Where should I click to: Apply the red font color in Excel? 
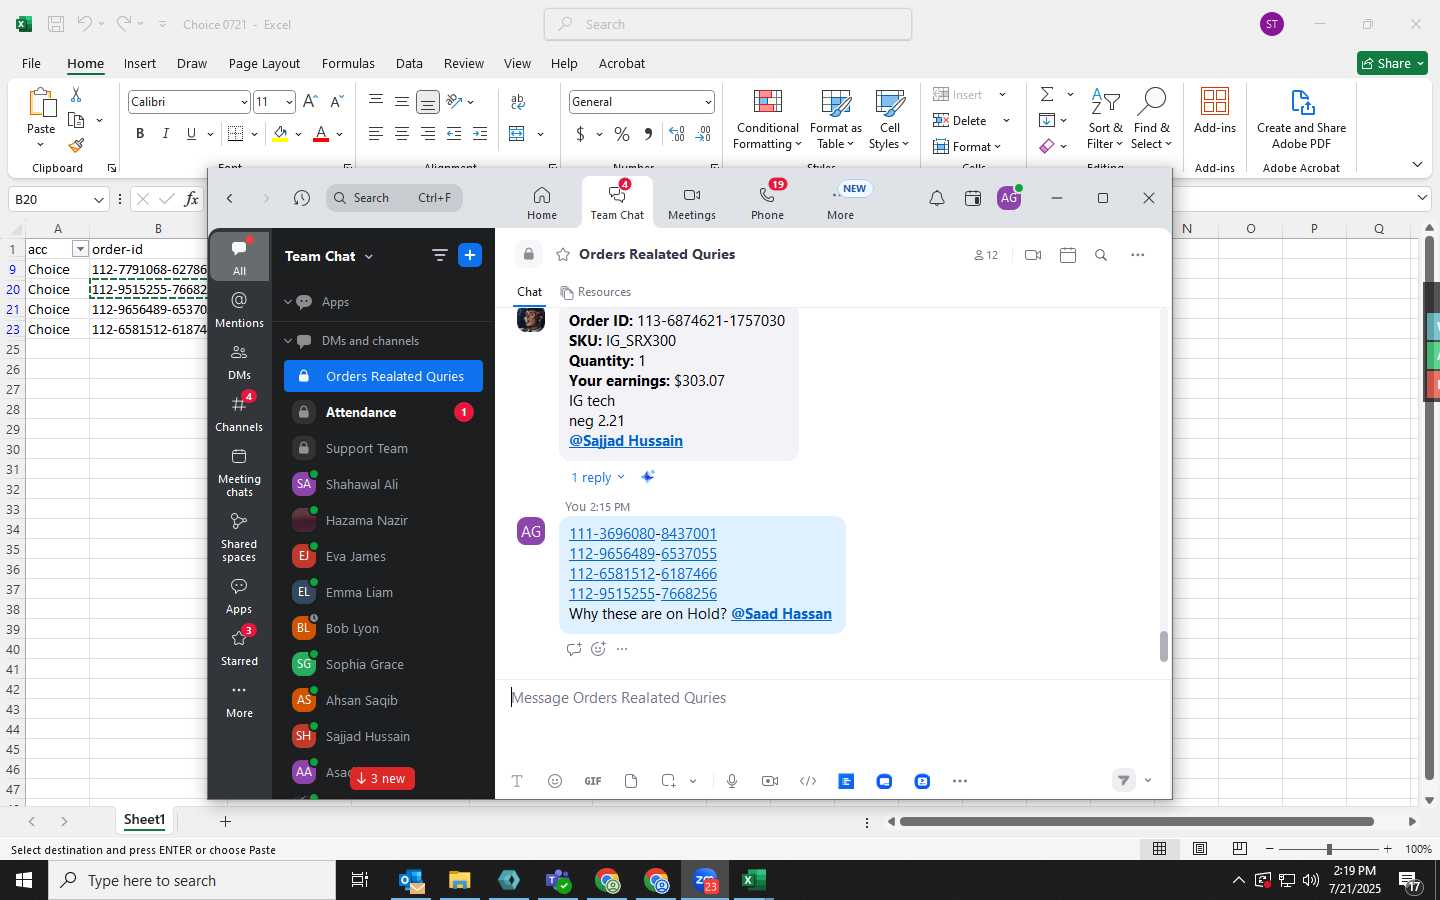click(x=321, y=134)
